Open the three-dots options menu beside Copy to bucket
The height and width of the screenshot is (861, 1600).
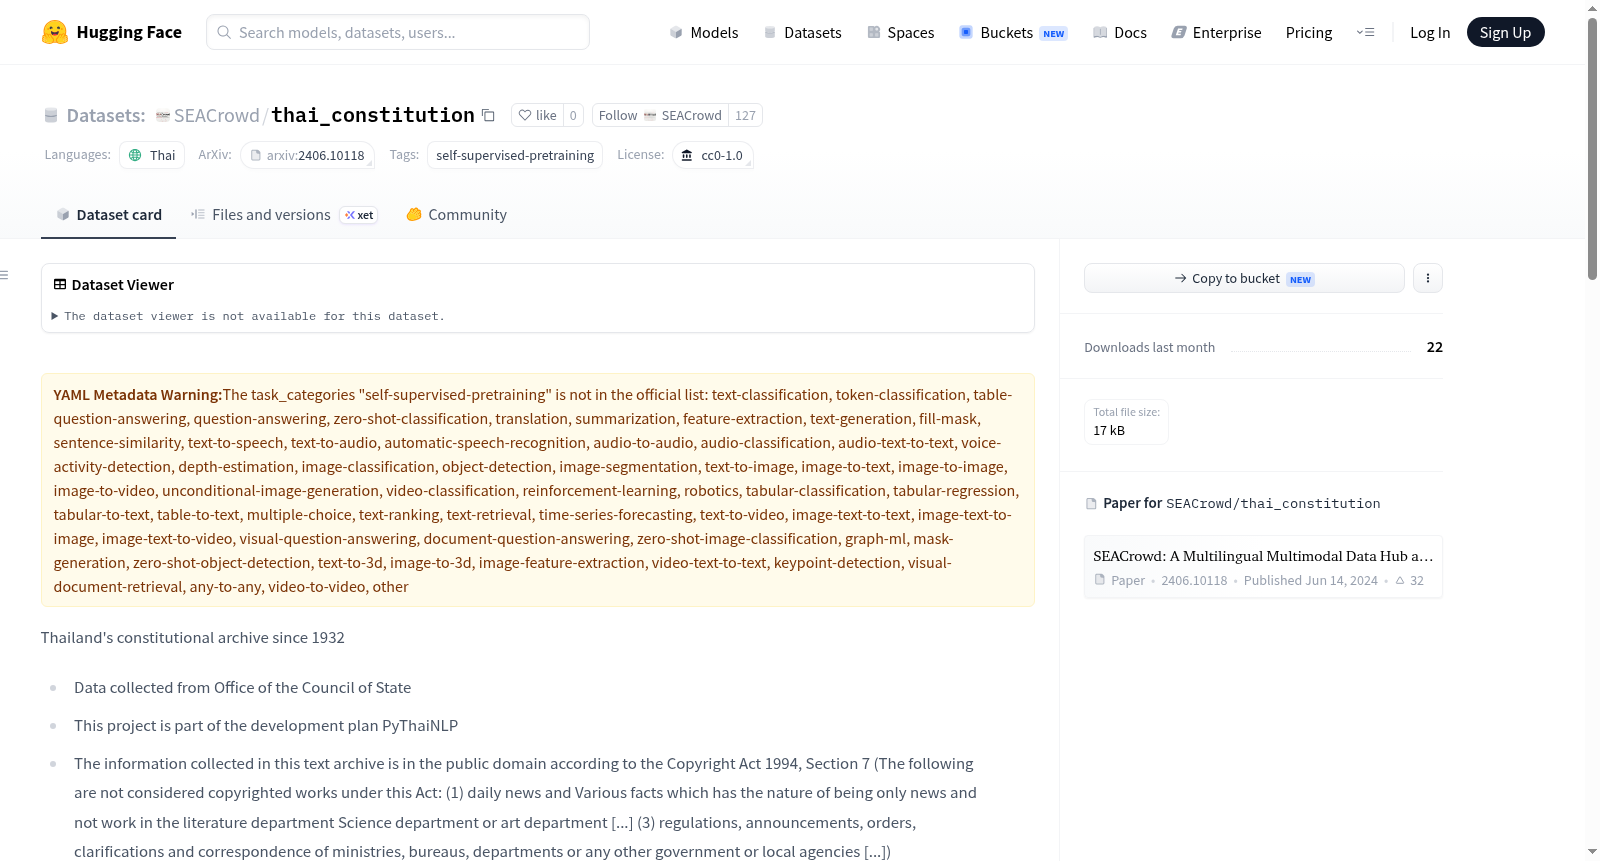click(1428, 278)
